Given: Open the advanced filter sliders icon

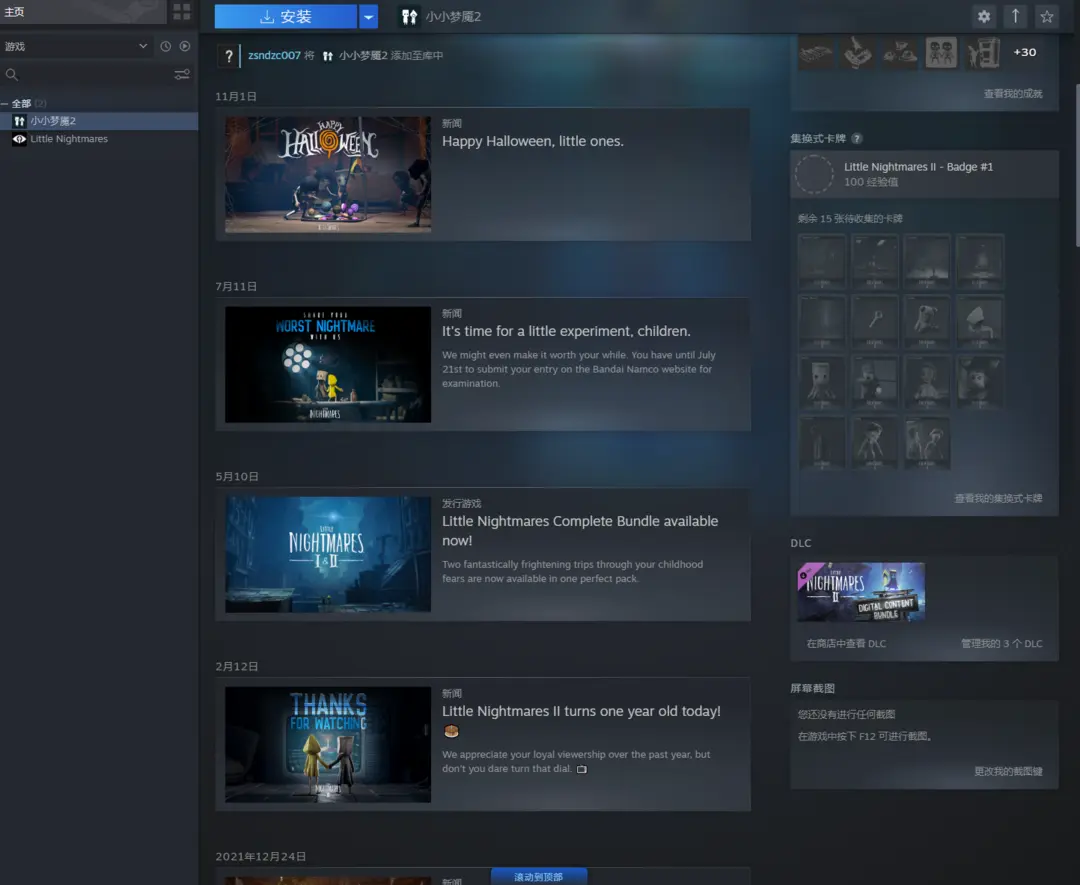Looking at the screenshot, I should click(x=182, y=74).
